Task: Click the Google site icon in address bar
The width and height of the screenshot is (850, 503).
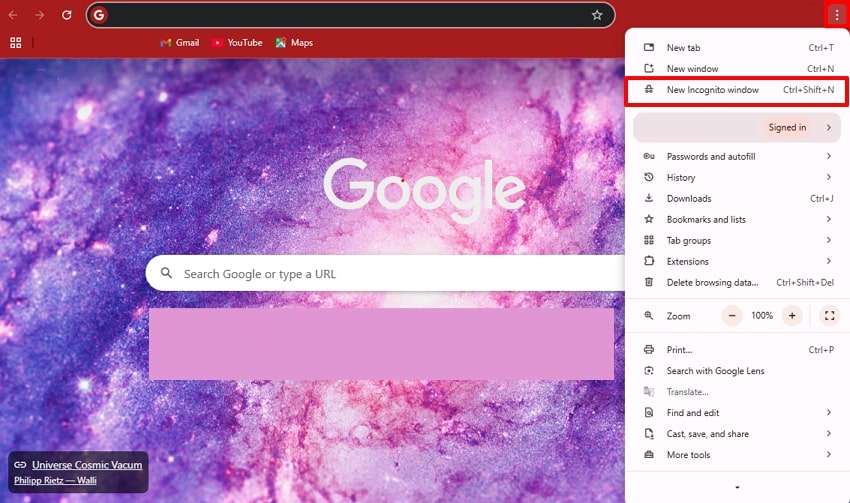Action: [99, 15]
